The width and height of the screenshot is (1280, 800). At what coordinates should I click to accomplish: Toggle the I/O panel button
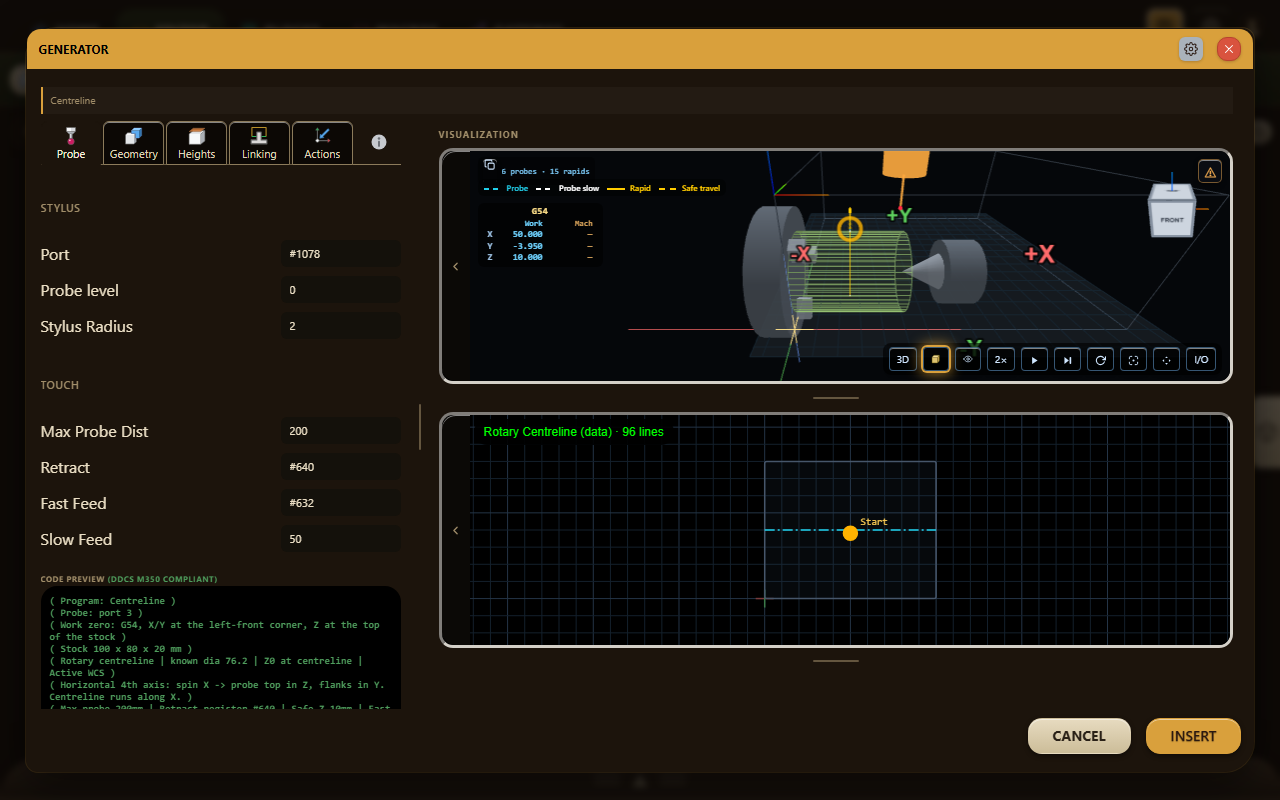click(x=1201, y=359)
